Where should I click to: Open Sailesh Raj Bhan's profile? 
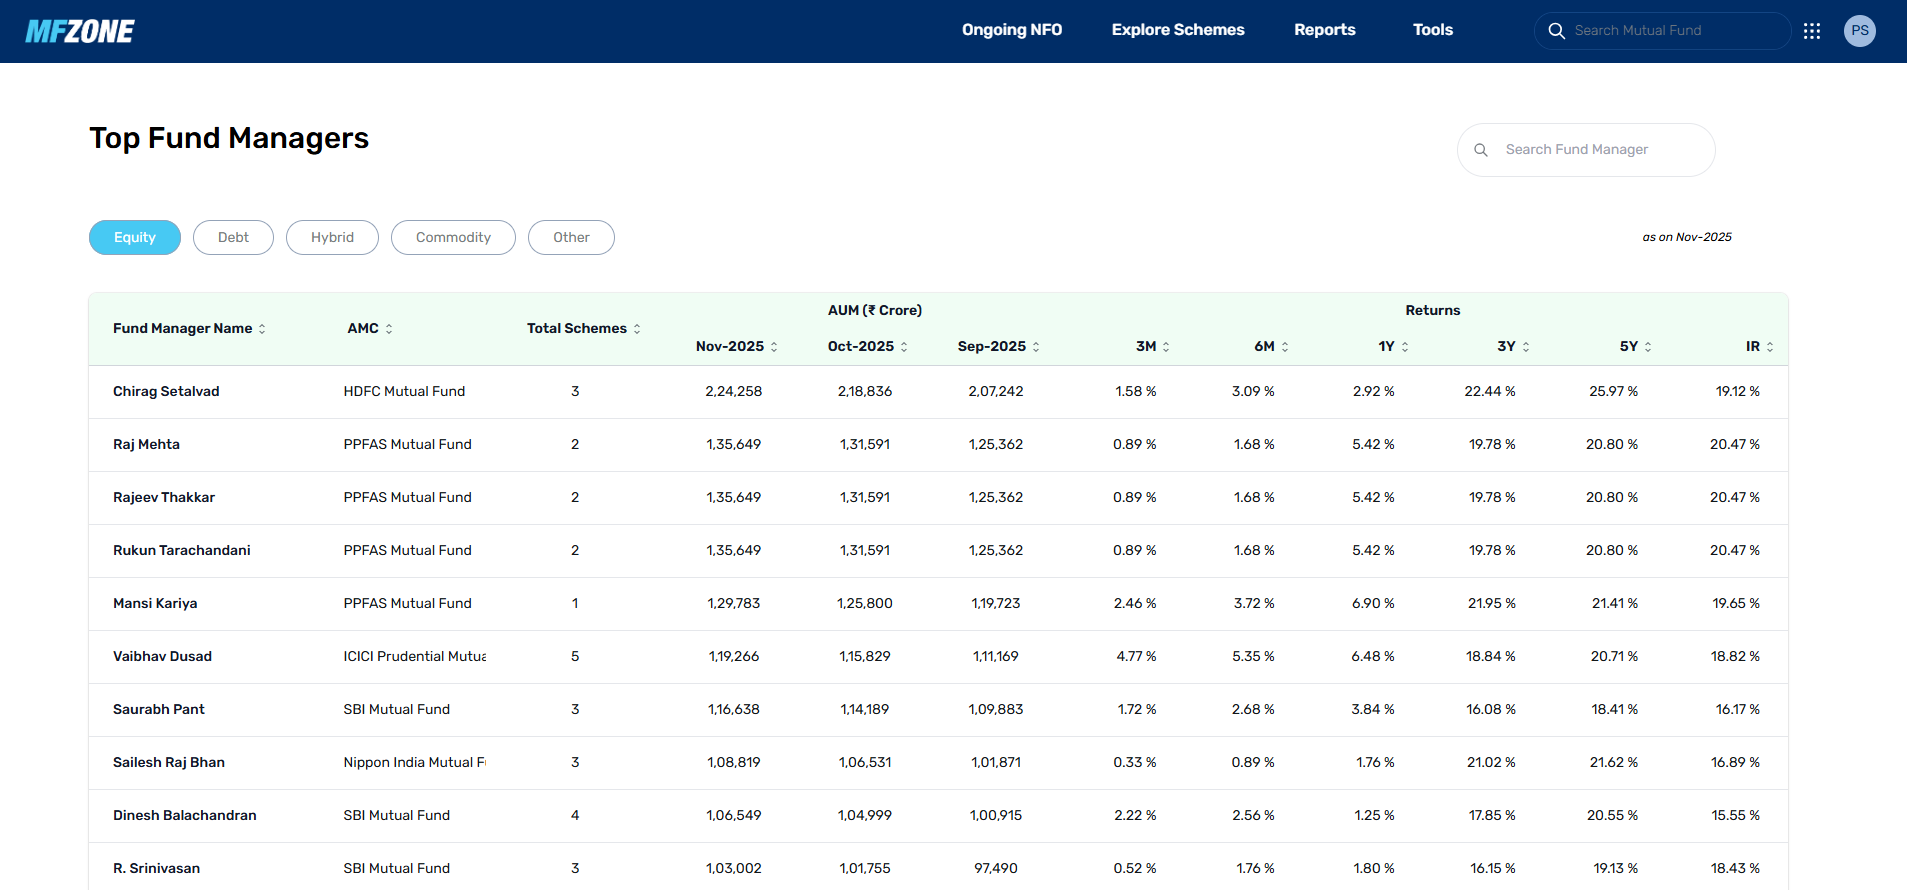click(169, 763)
